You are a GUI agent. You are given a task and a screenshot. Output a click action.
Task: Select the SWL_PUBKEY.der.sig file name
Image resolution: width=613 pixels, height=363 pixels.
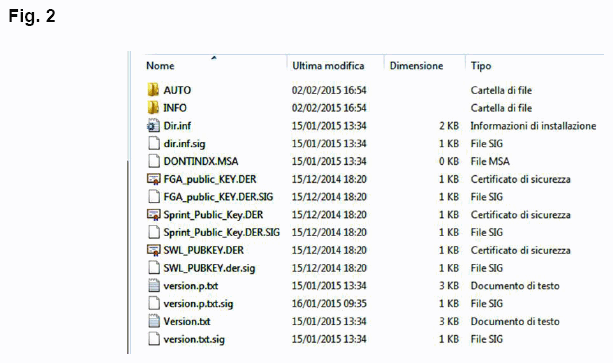[x=209, y=268]
